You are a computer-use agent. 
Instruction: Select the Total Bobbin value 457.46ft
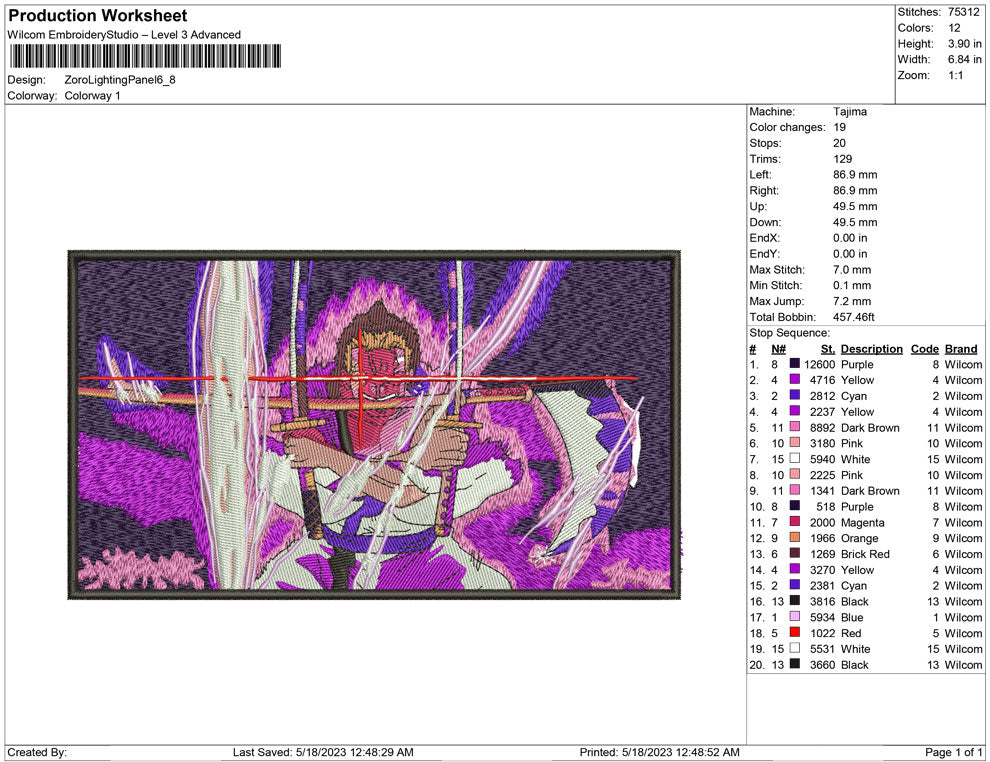[x=854, y=317]
